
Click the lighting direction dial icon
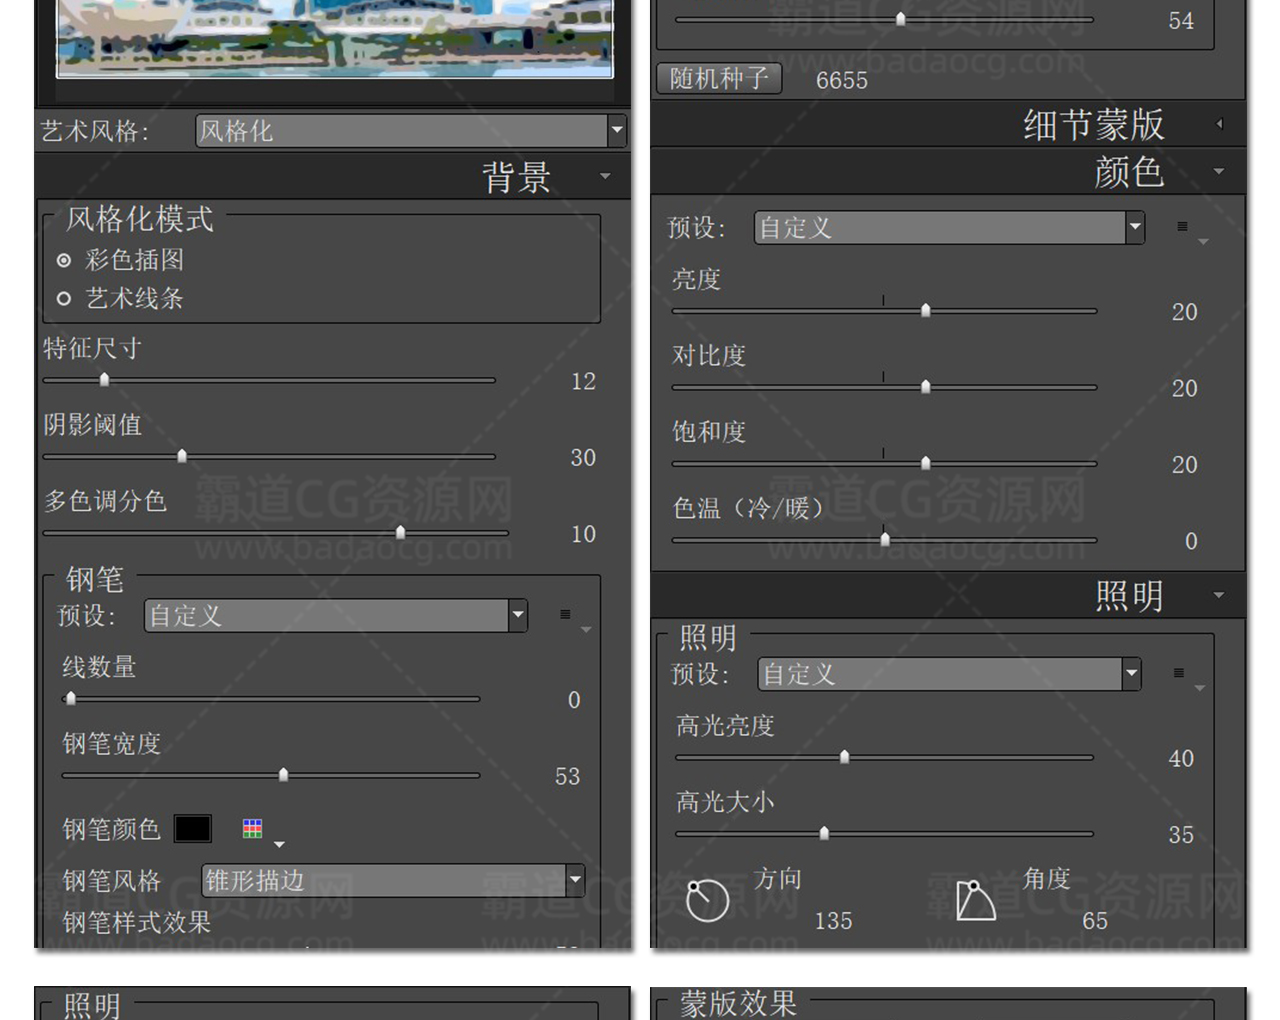click(x=707, y=900)
